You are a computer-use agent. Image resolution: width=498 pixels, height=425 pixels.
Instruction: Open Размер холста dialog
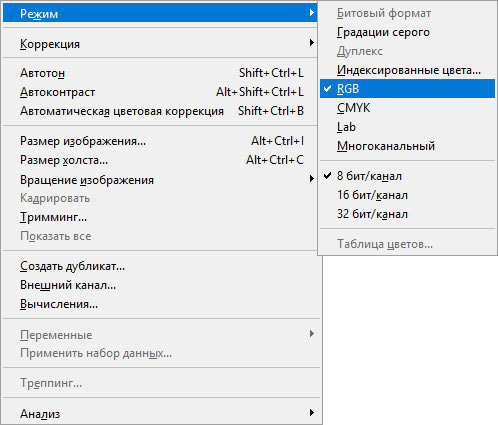[x=160, y=160]
